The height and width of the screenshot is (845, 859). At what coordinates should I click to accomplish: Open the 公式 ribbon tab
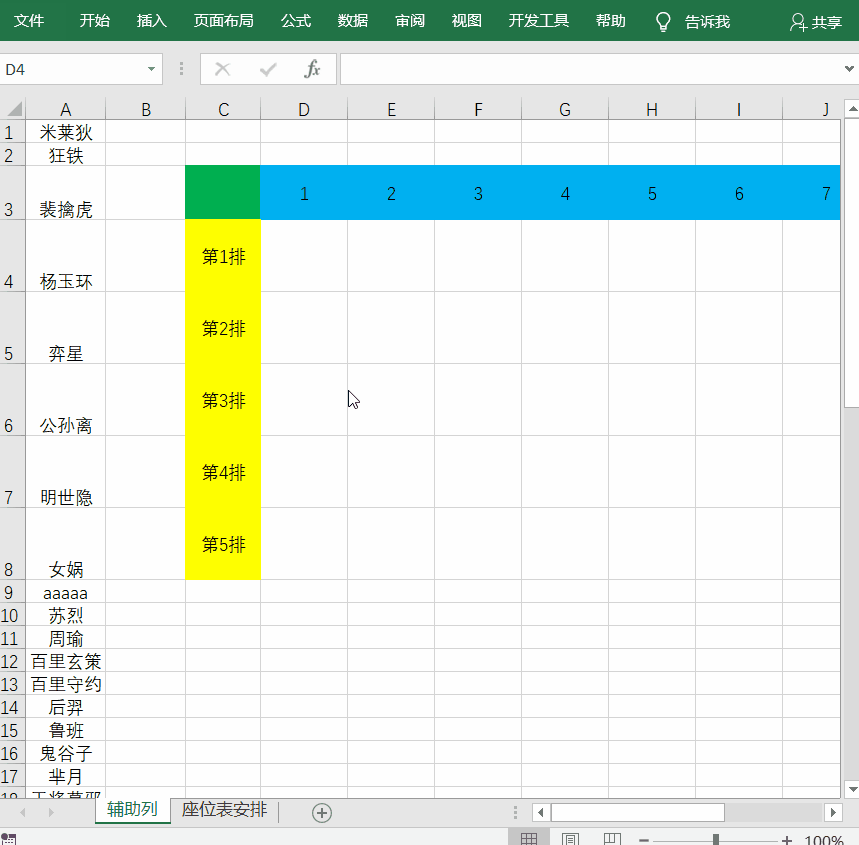coord(296,21)
